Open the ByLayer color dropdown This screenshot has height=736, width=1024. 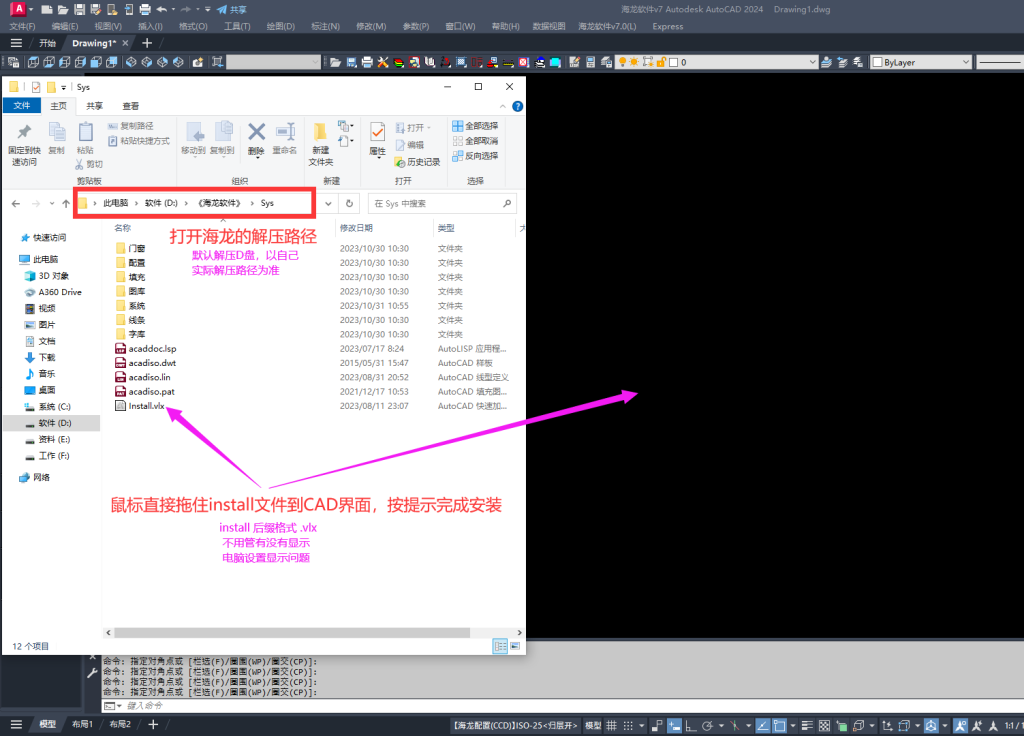[x=921, y=62]
